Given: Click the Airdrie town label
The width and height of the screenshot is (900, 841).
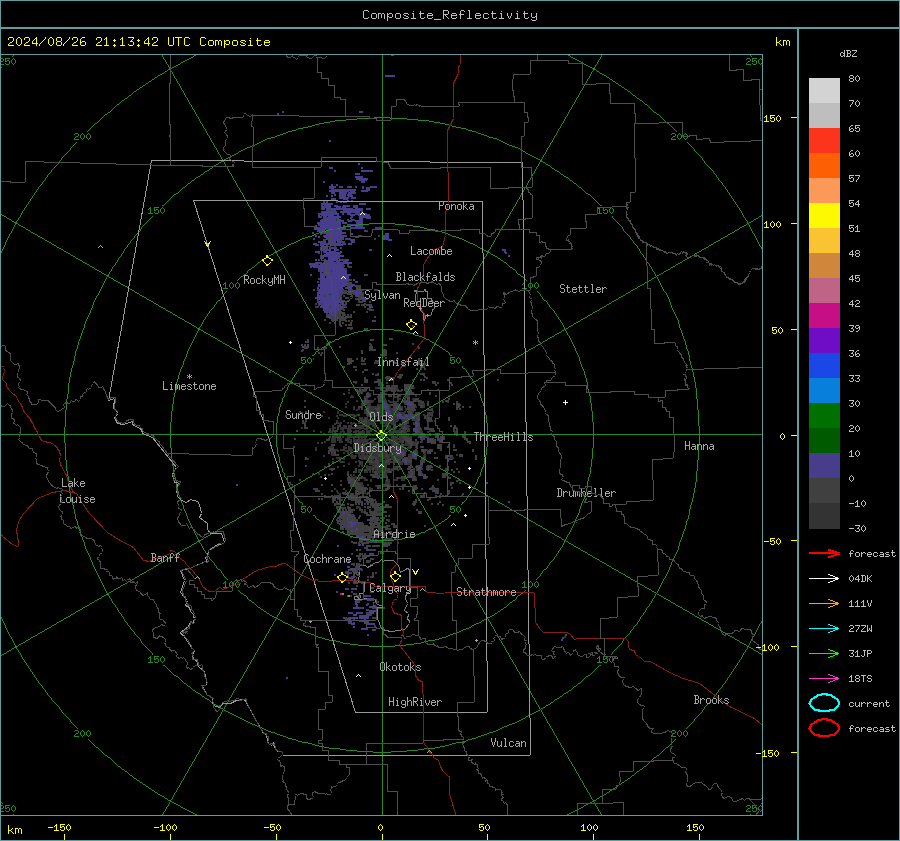Looking at the screenshot, I should click(x=394, y=534).
